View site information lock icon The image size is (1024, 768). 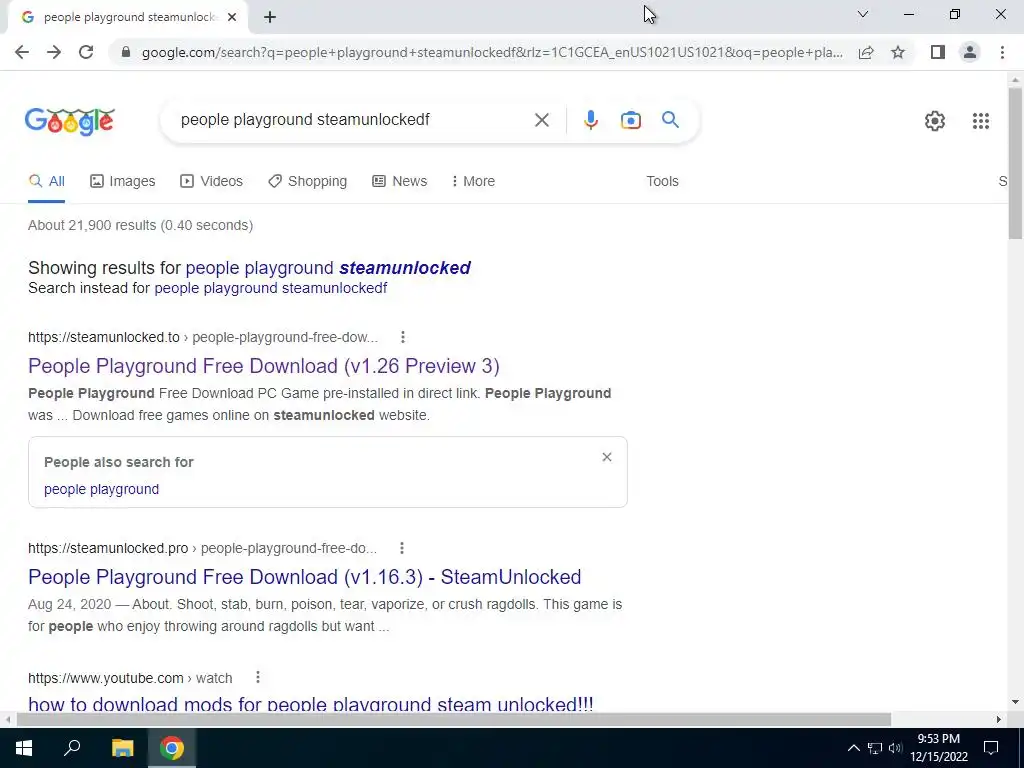coord(126,52)
